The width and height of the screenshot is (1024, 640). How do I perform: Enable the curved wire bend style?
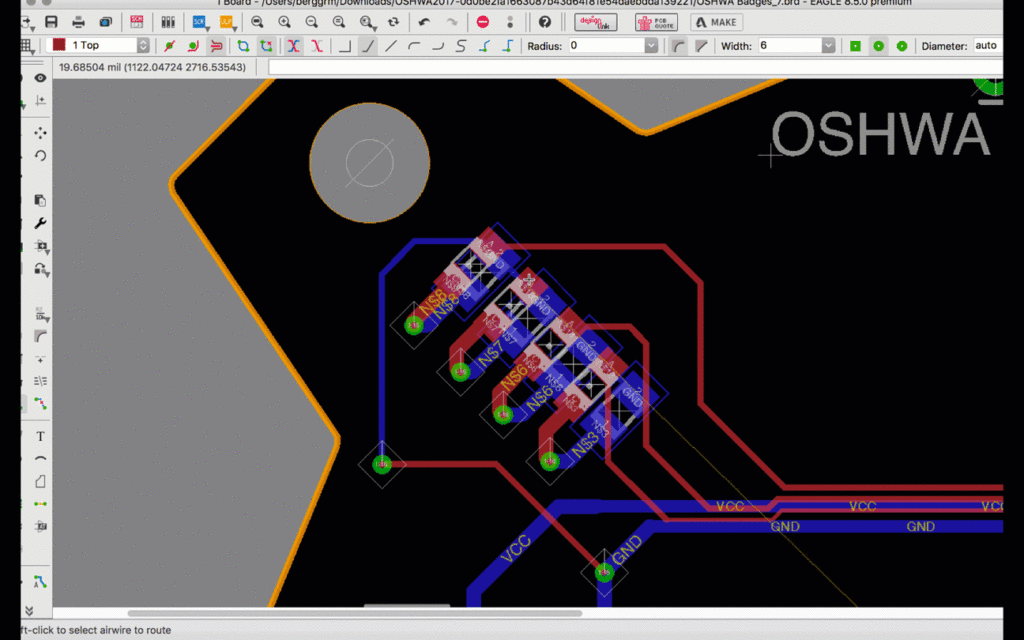pos(415,45)
